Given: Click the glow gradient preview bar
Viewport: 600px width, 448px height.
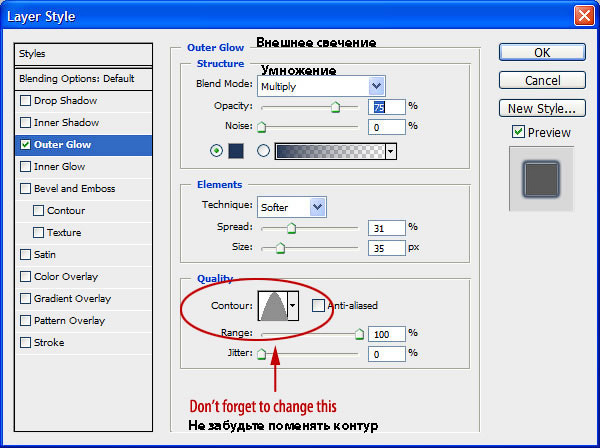Looking at the screenshot, I should point(330,152).
